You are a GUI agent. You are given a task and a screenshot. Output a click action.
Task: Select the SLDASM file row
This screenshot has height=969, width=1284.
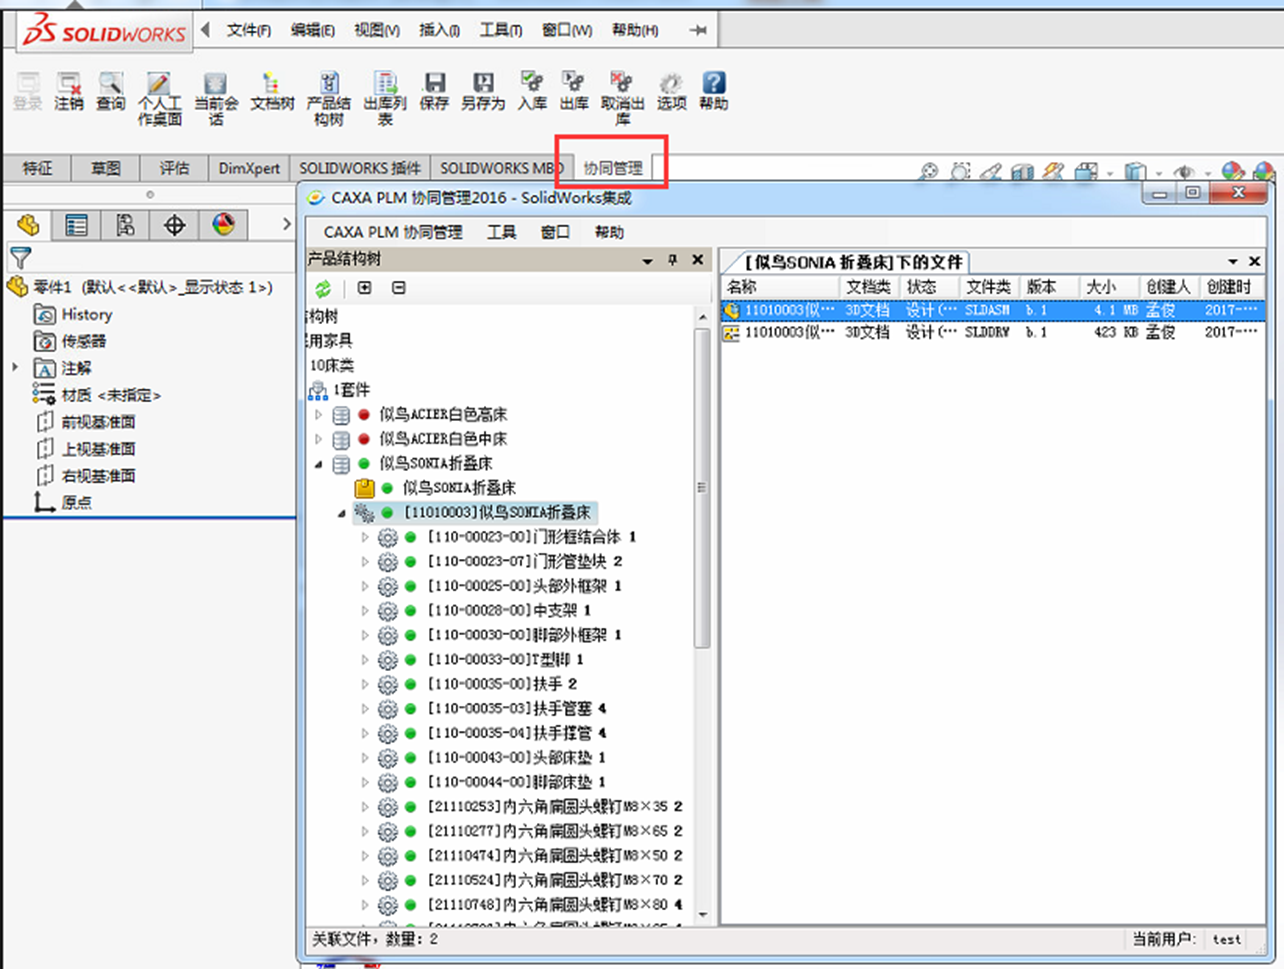(993, 310)
